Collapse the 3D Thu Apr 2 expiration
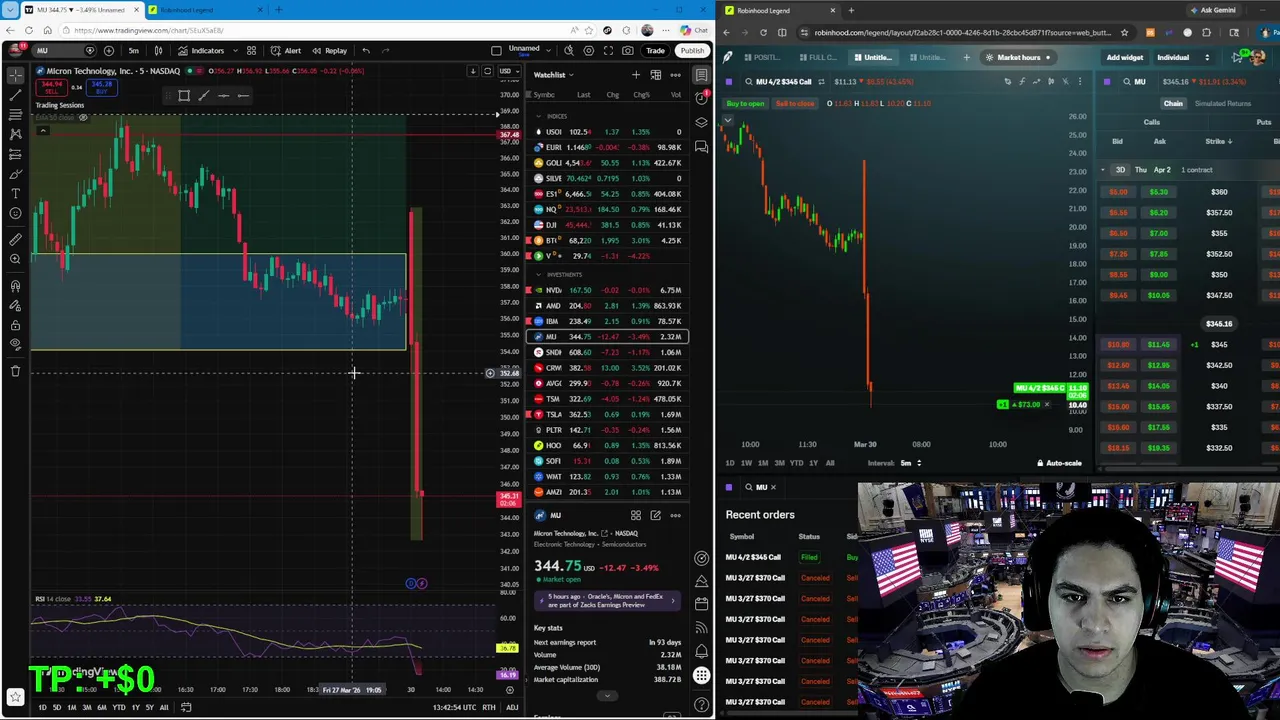 tap(1103, 170)
